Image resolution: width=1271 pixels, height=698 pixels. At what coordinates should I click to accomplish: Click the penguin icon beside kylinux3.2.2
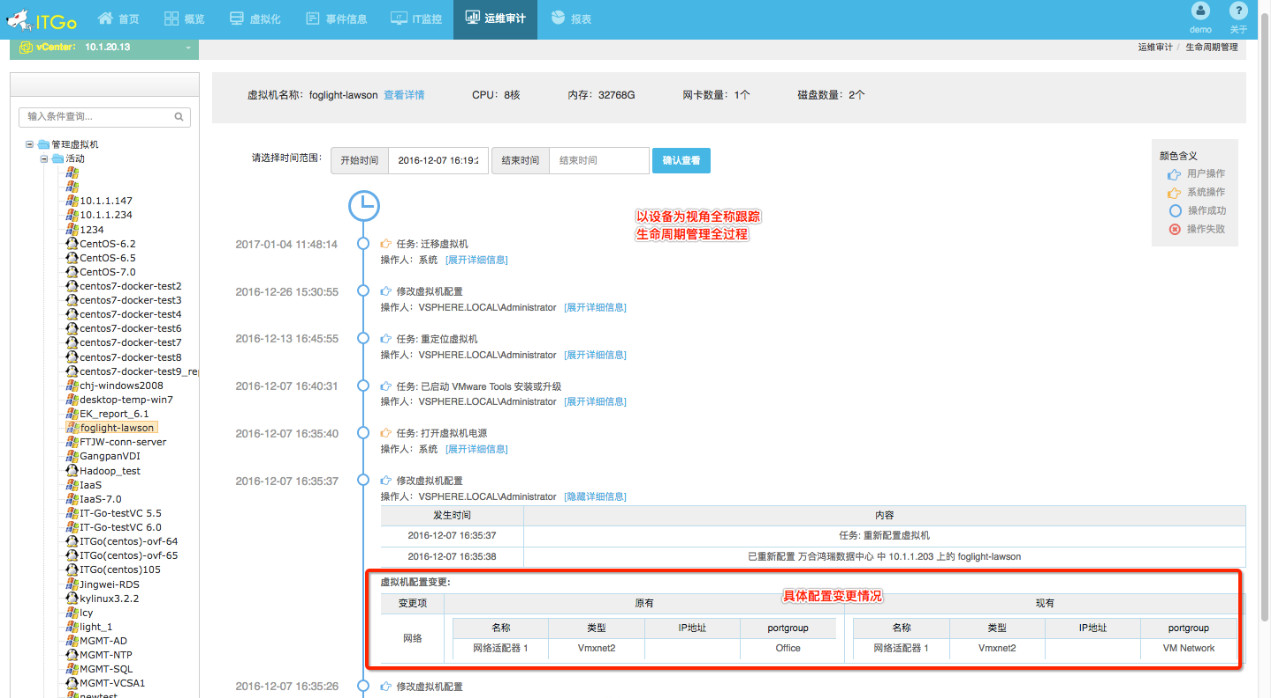click(72, 598)
